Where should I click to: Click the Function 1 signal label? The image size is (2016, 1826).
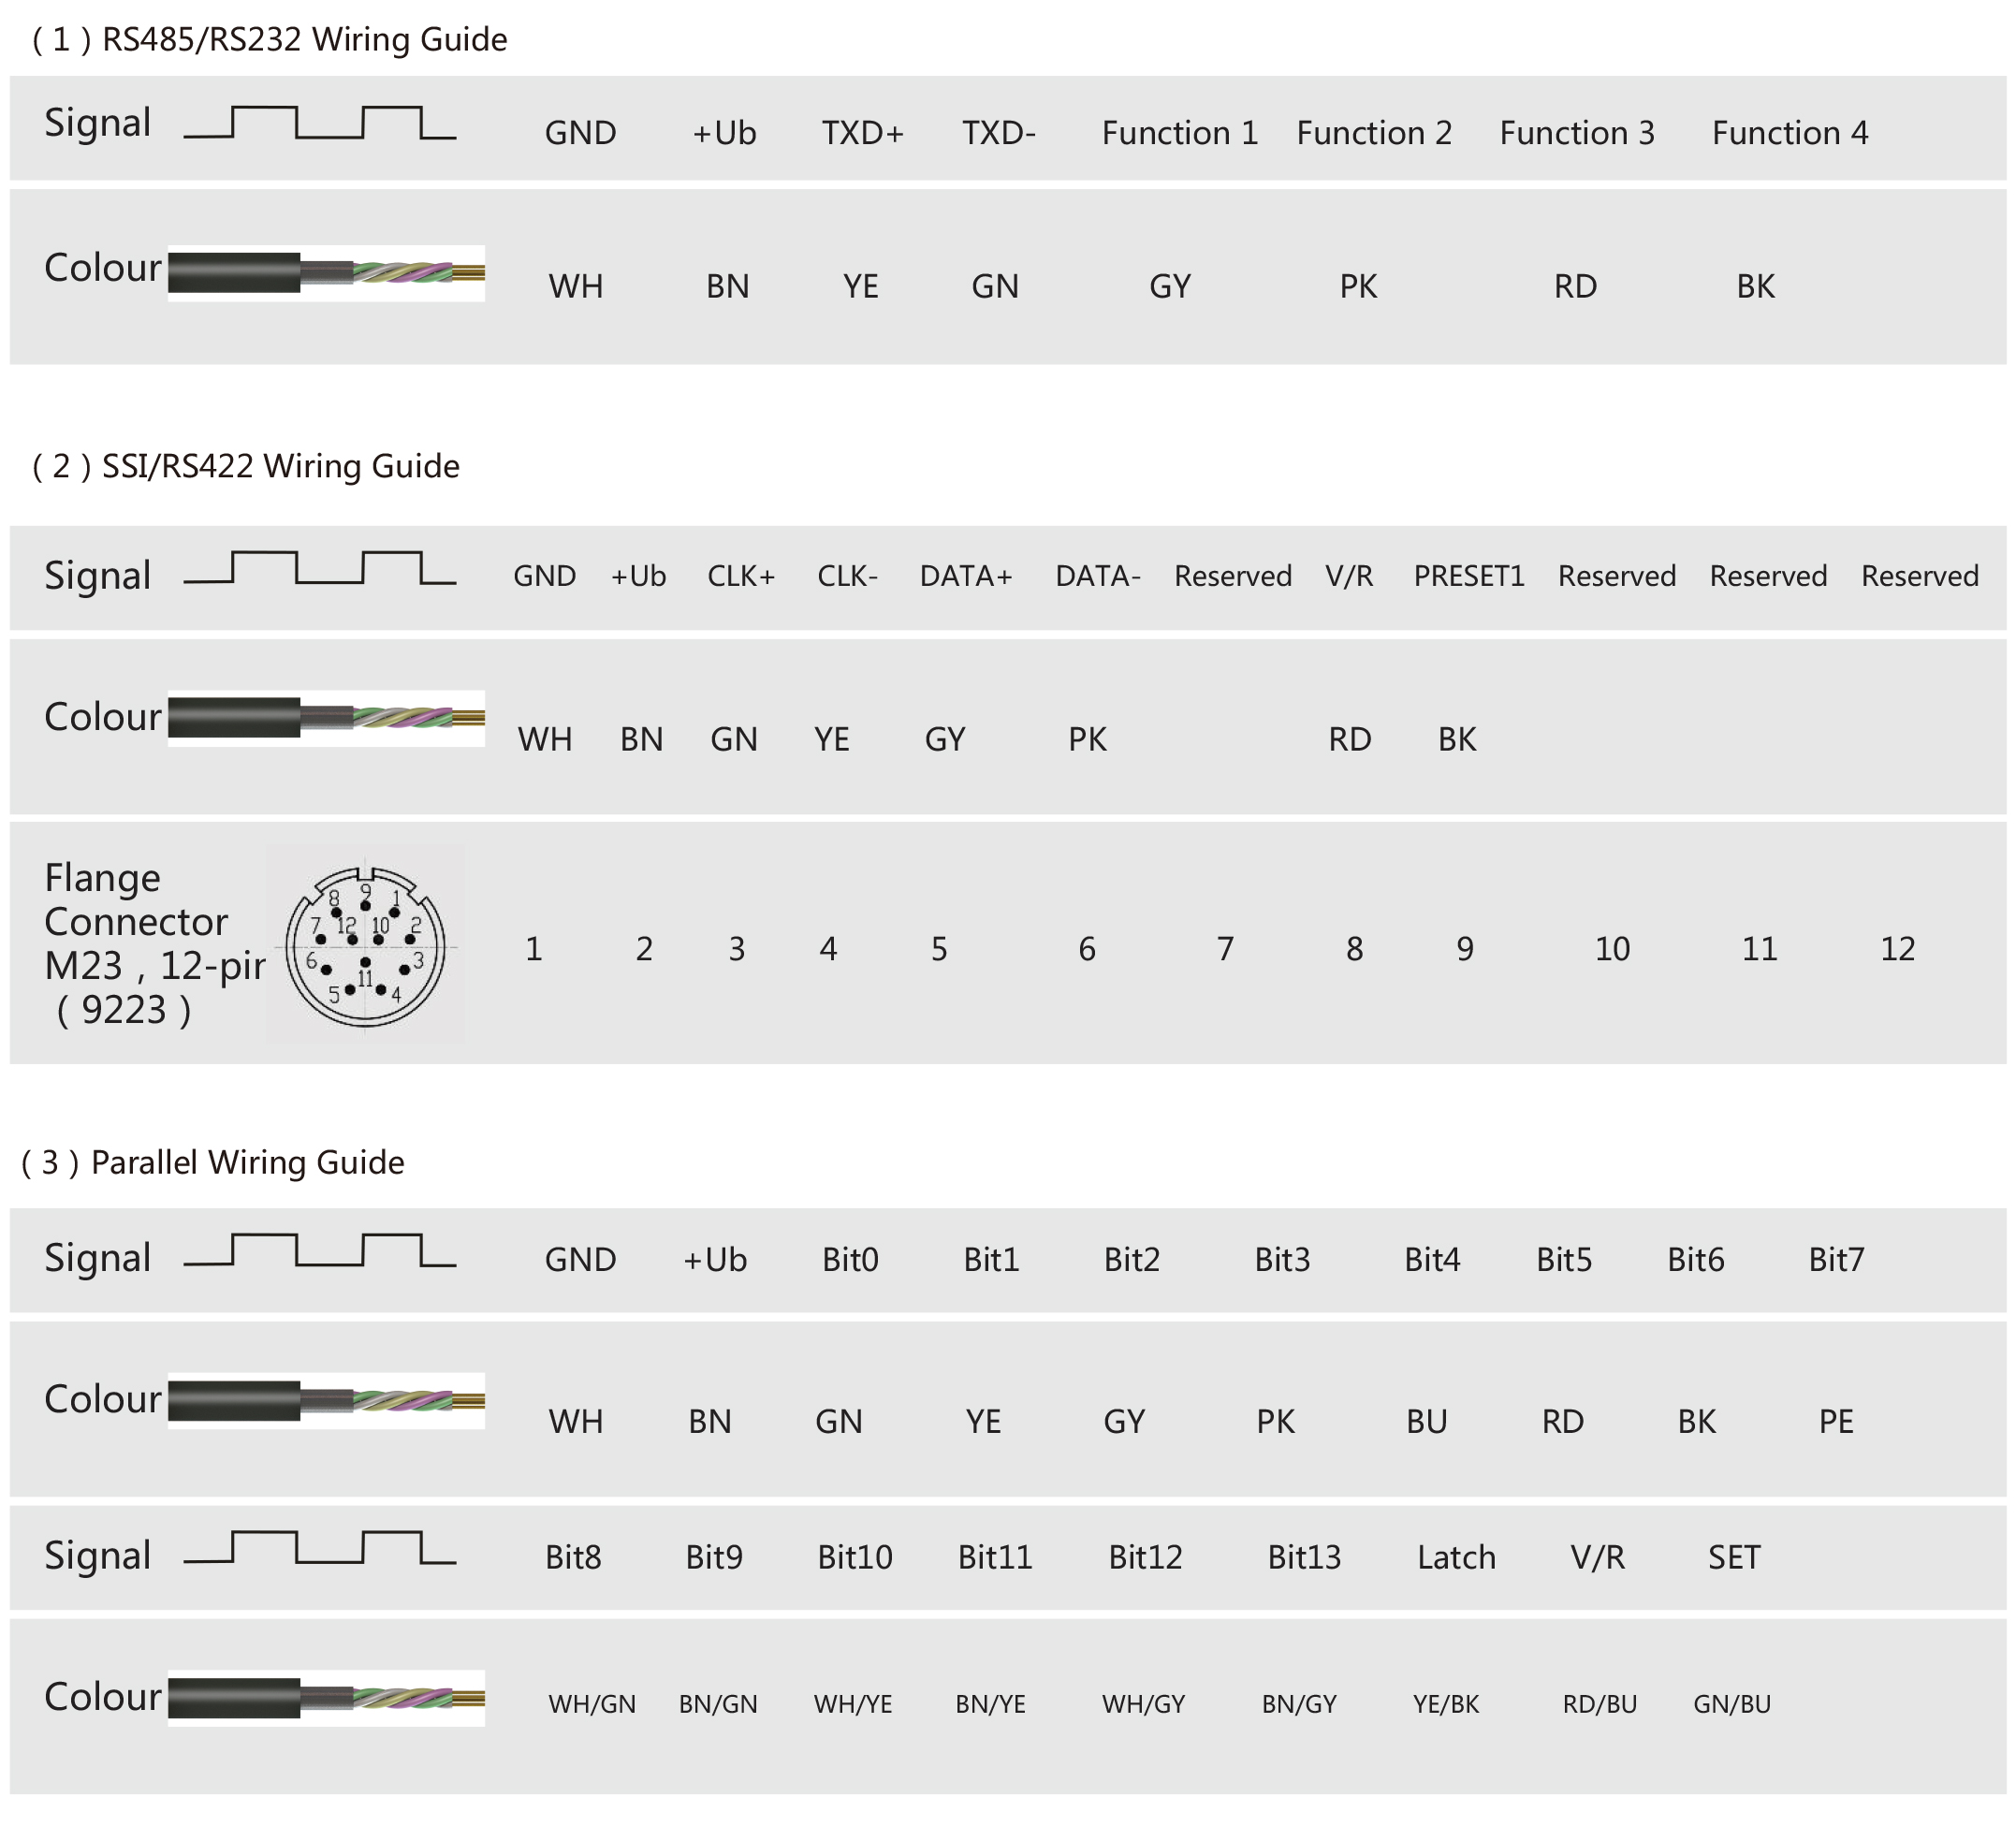1180,133
